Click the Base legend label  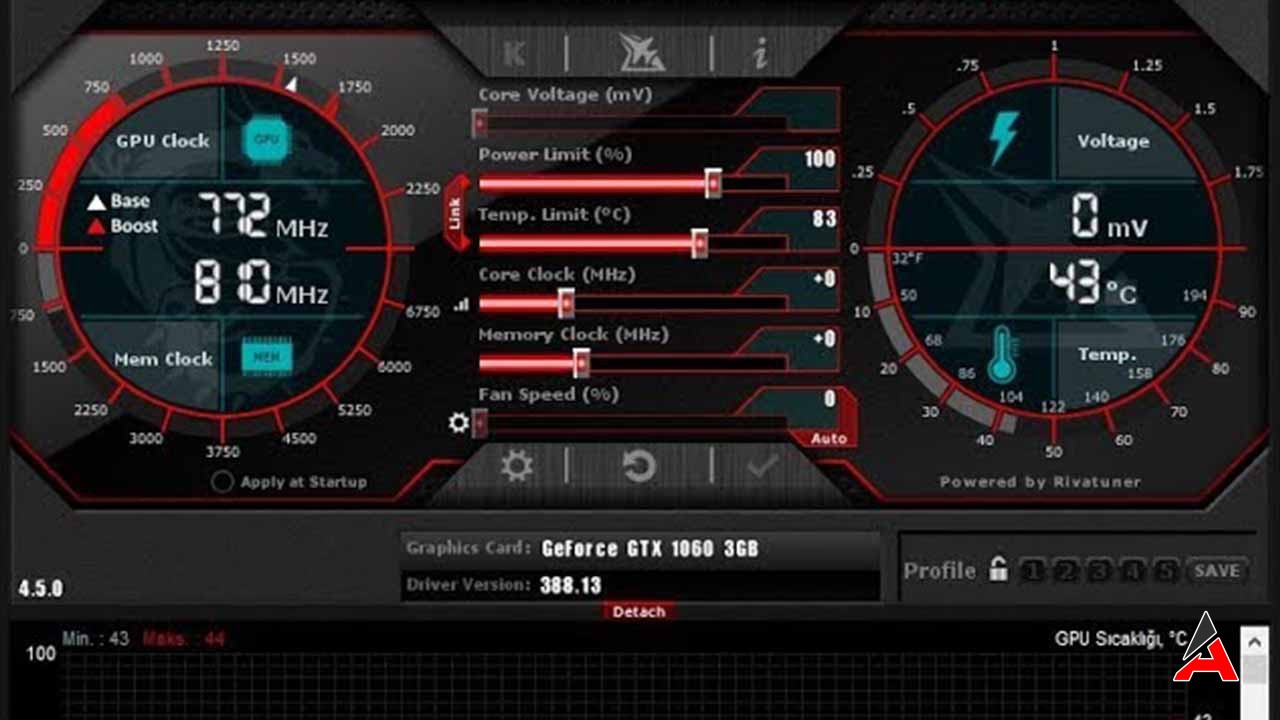click(130, 201)
